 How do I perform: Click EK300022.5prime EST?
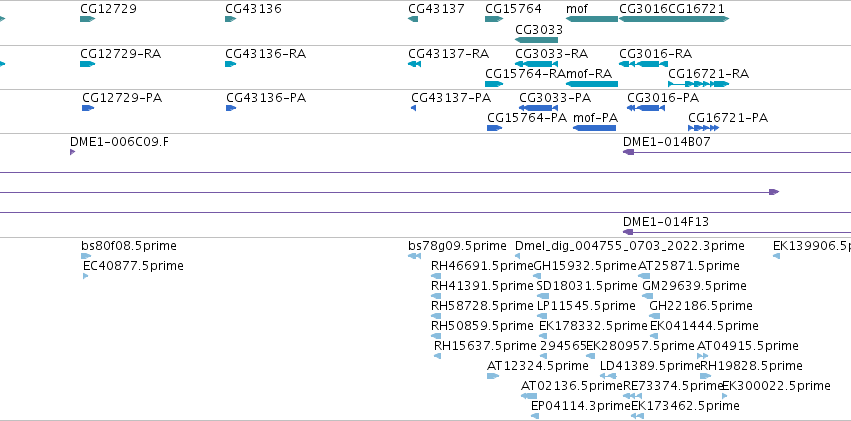[725, 396]
